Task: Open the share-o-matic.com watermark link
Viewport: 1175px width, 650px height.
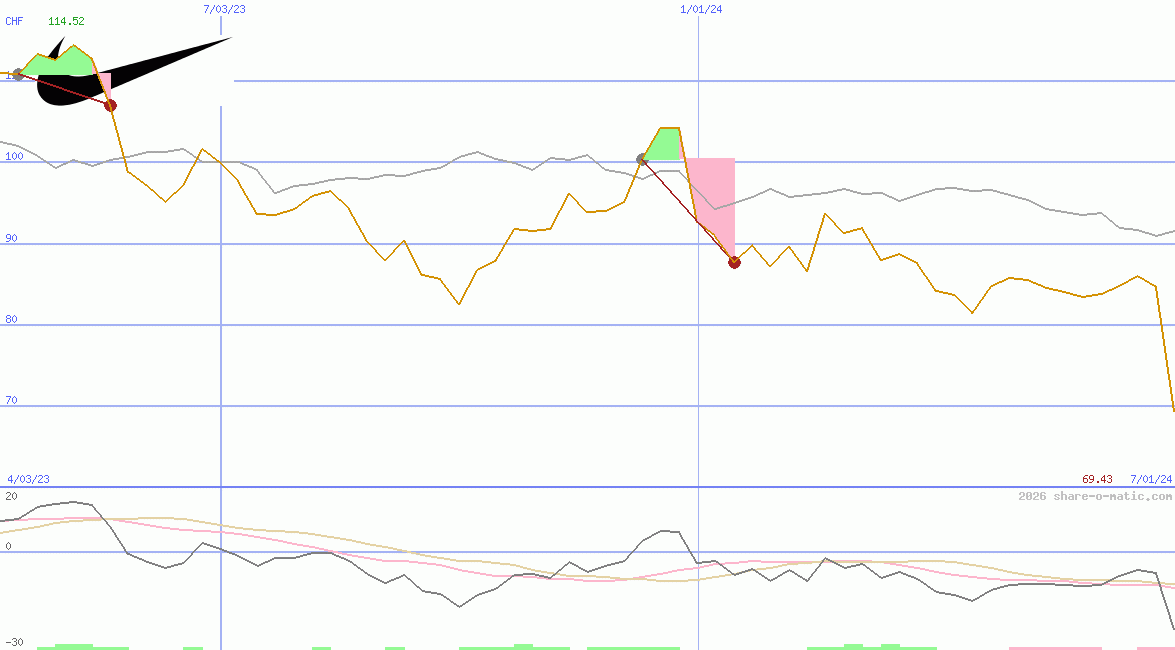Action: click(1095, 496)
